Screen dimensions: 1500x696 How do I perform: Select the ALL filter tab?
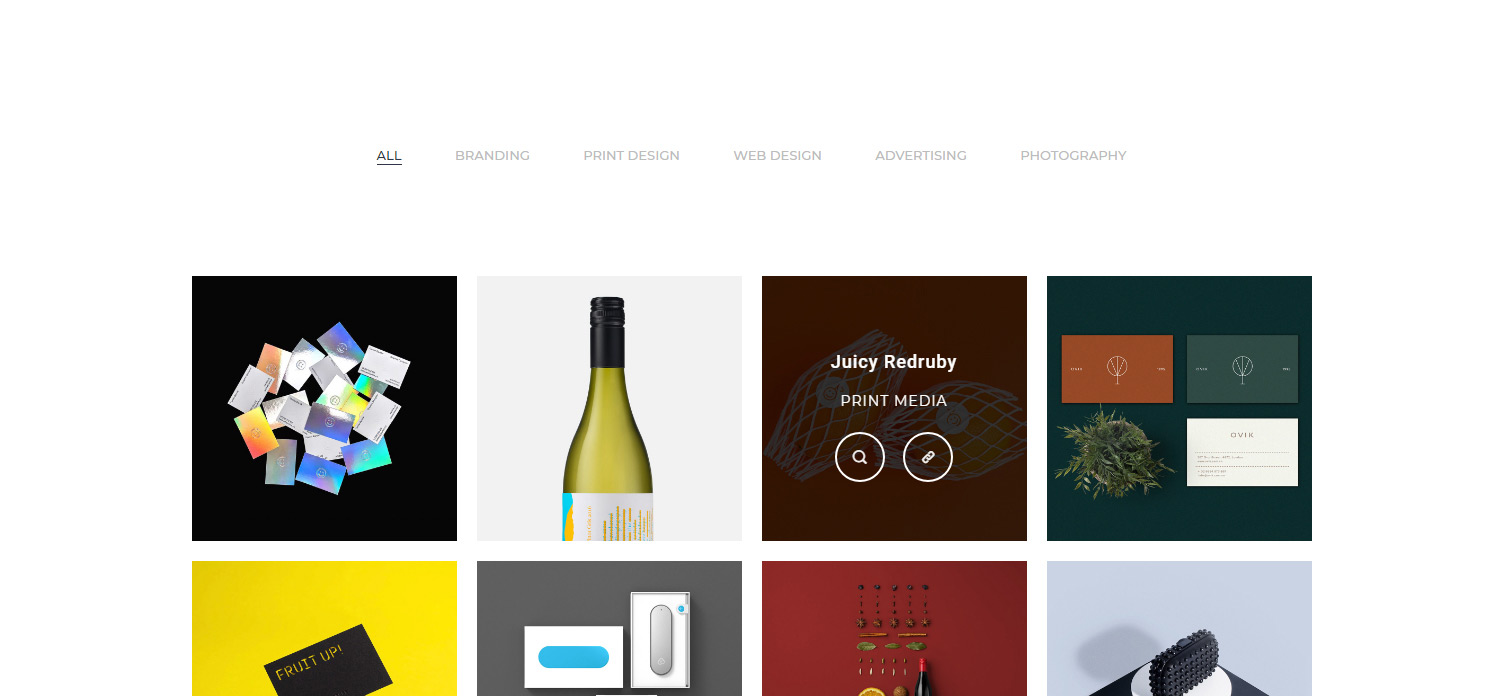[x=389, y=156]
